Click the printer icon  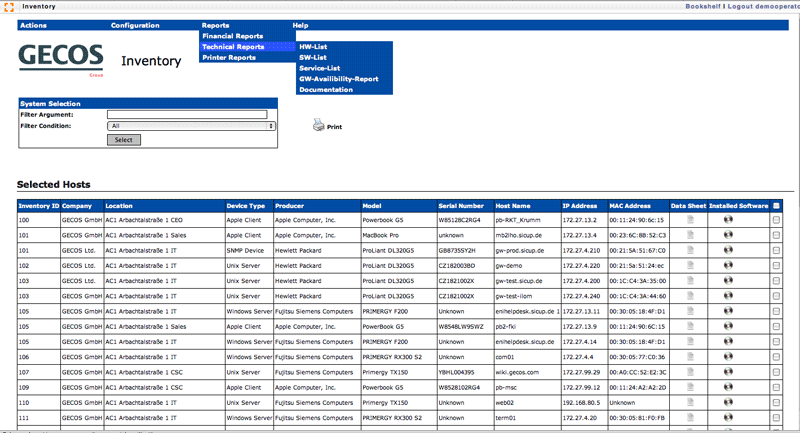point(318,125)
